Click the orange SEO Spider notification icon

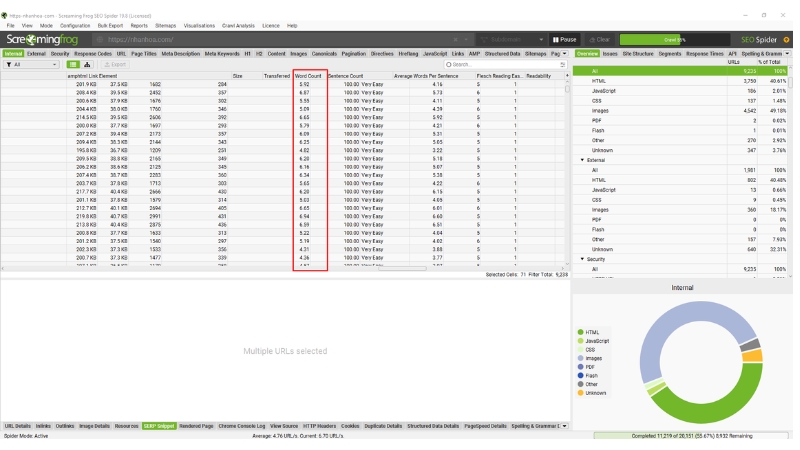[786, 40]
